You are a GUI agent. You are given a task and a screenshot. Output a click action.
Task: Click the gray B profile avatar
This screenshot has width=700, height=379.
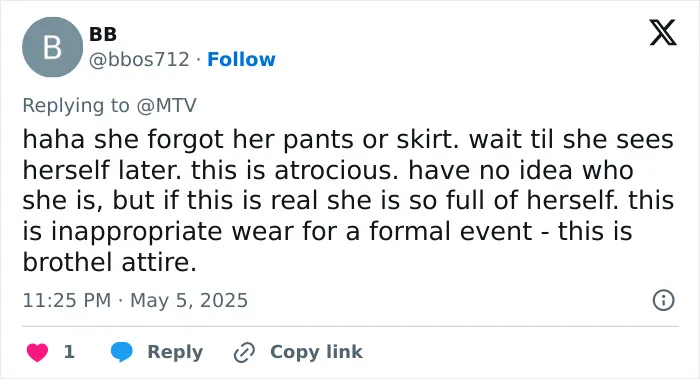tap(52, 47)
